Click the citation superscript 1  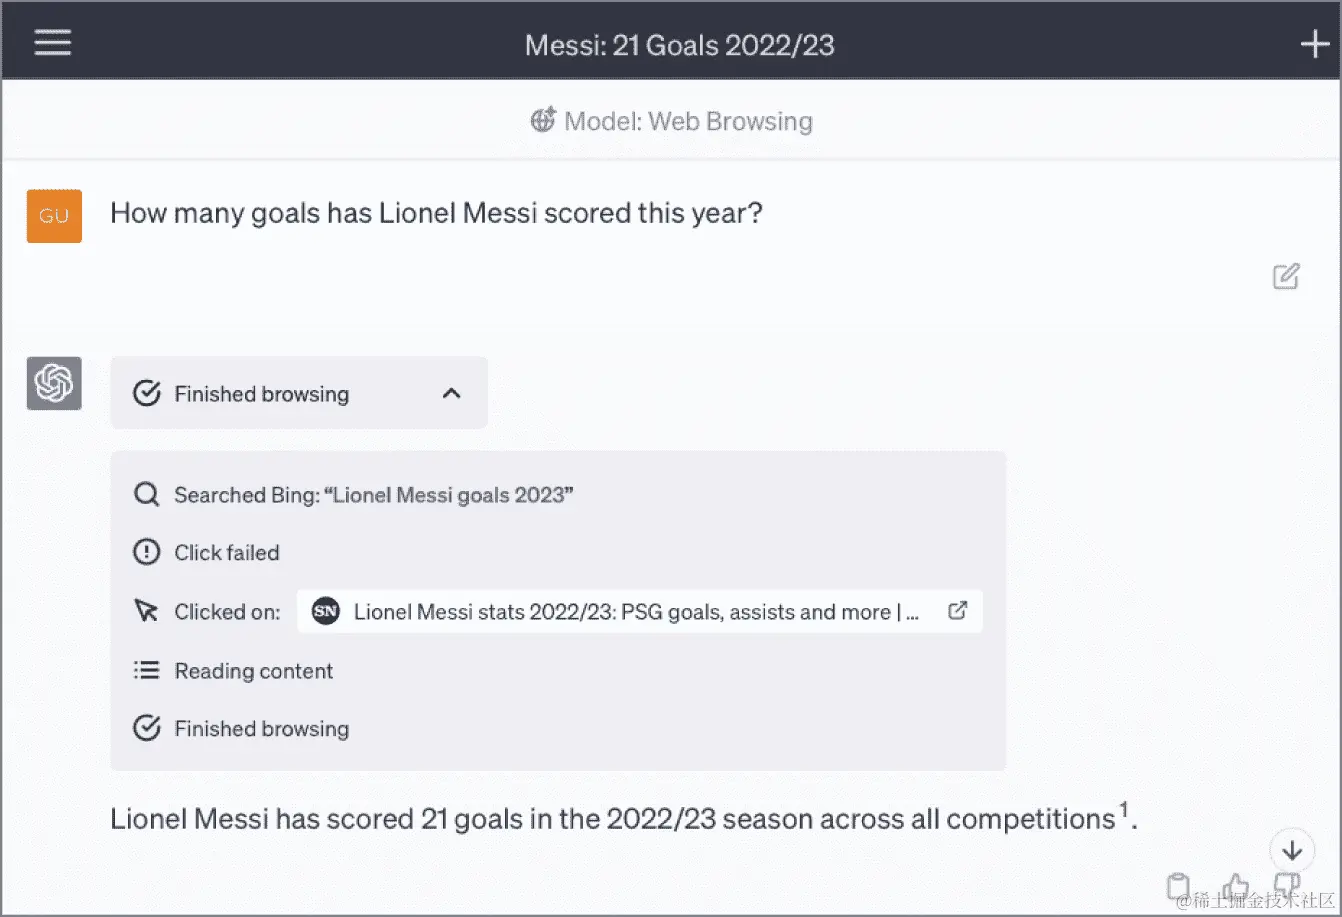(1124, 809)
